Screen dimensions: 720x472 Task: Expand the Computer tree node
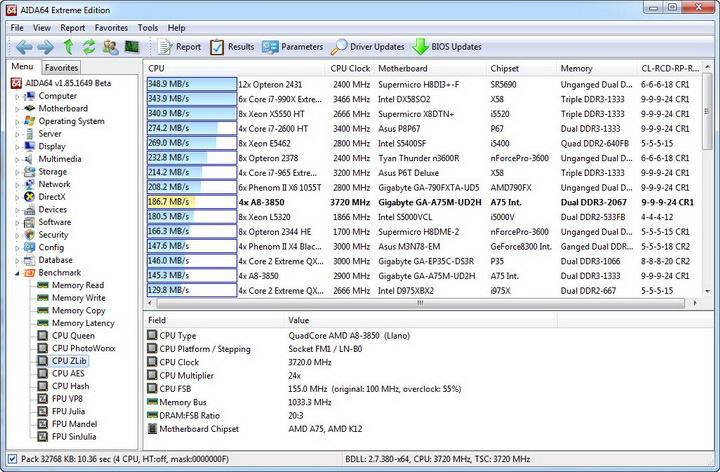click(x=17, y=96)
